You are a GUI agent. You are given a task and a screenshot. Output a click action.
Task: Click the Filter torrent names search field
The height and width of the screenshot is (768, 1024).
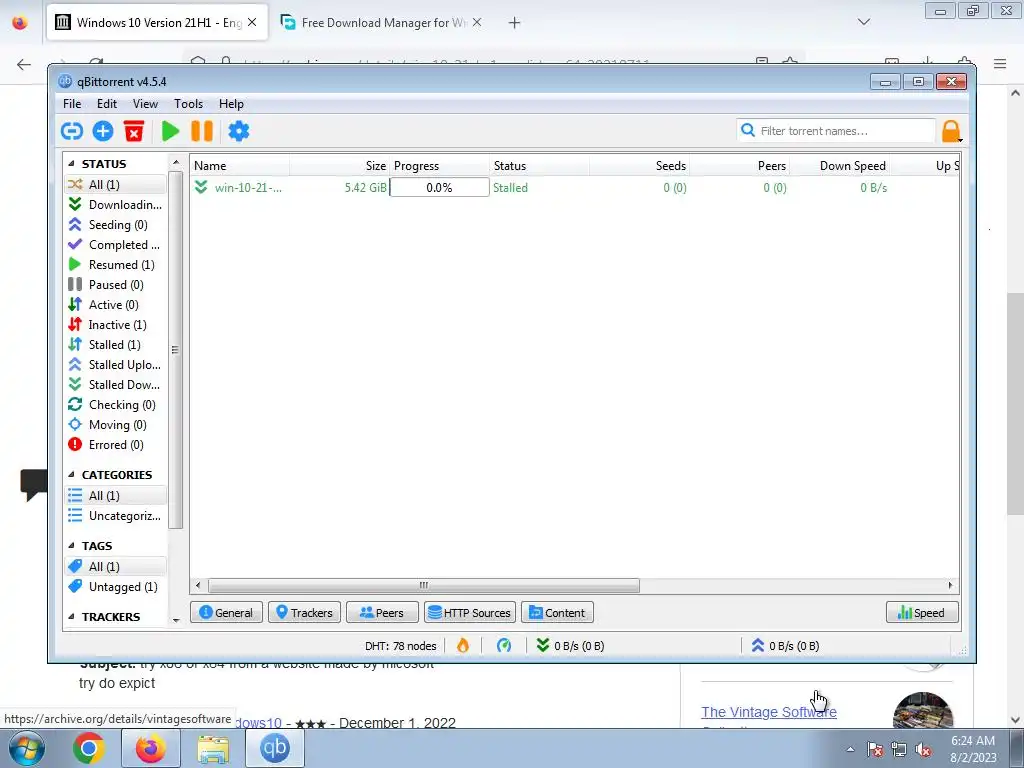point(837,131)
